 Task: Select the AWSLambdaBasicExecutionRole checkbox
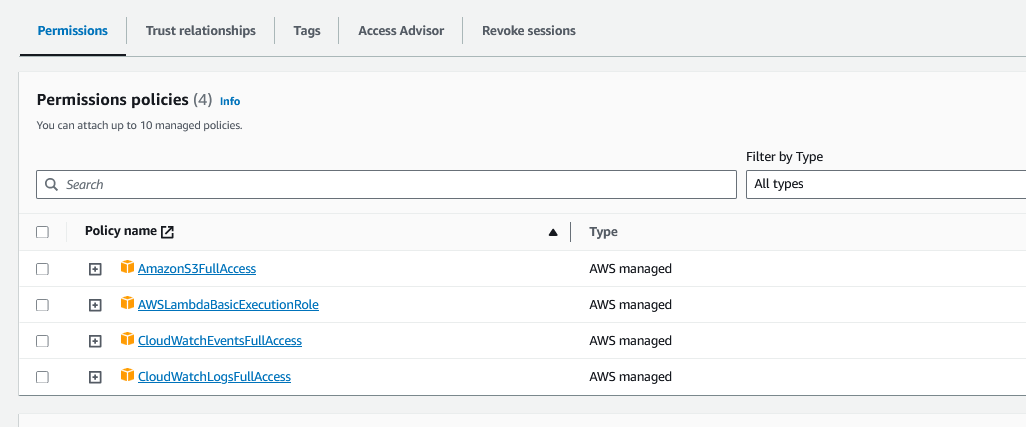pos(43,305)
